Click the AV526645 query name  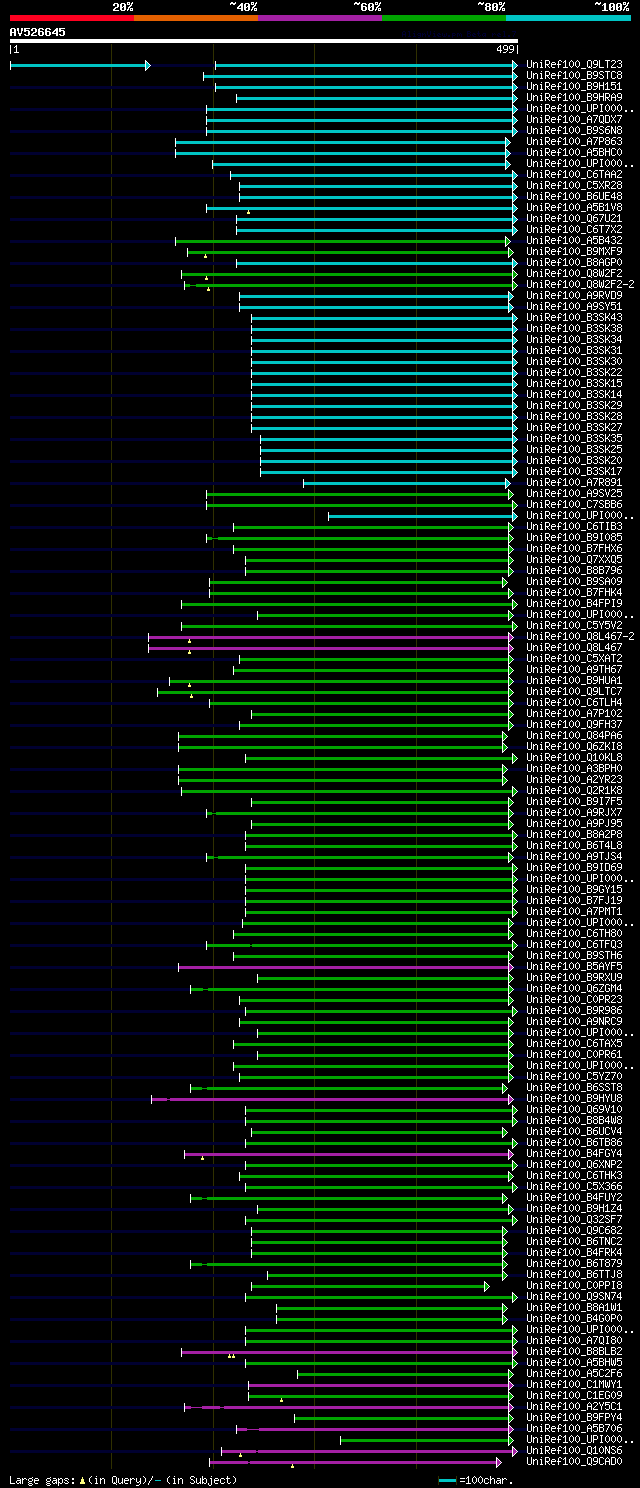38,32
